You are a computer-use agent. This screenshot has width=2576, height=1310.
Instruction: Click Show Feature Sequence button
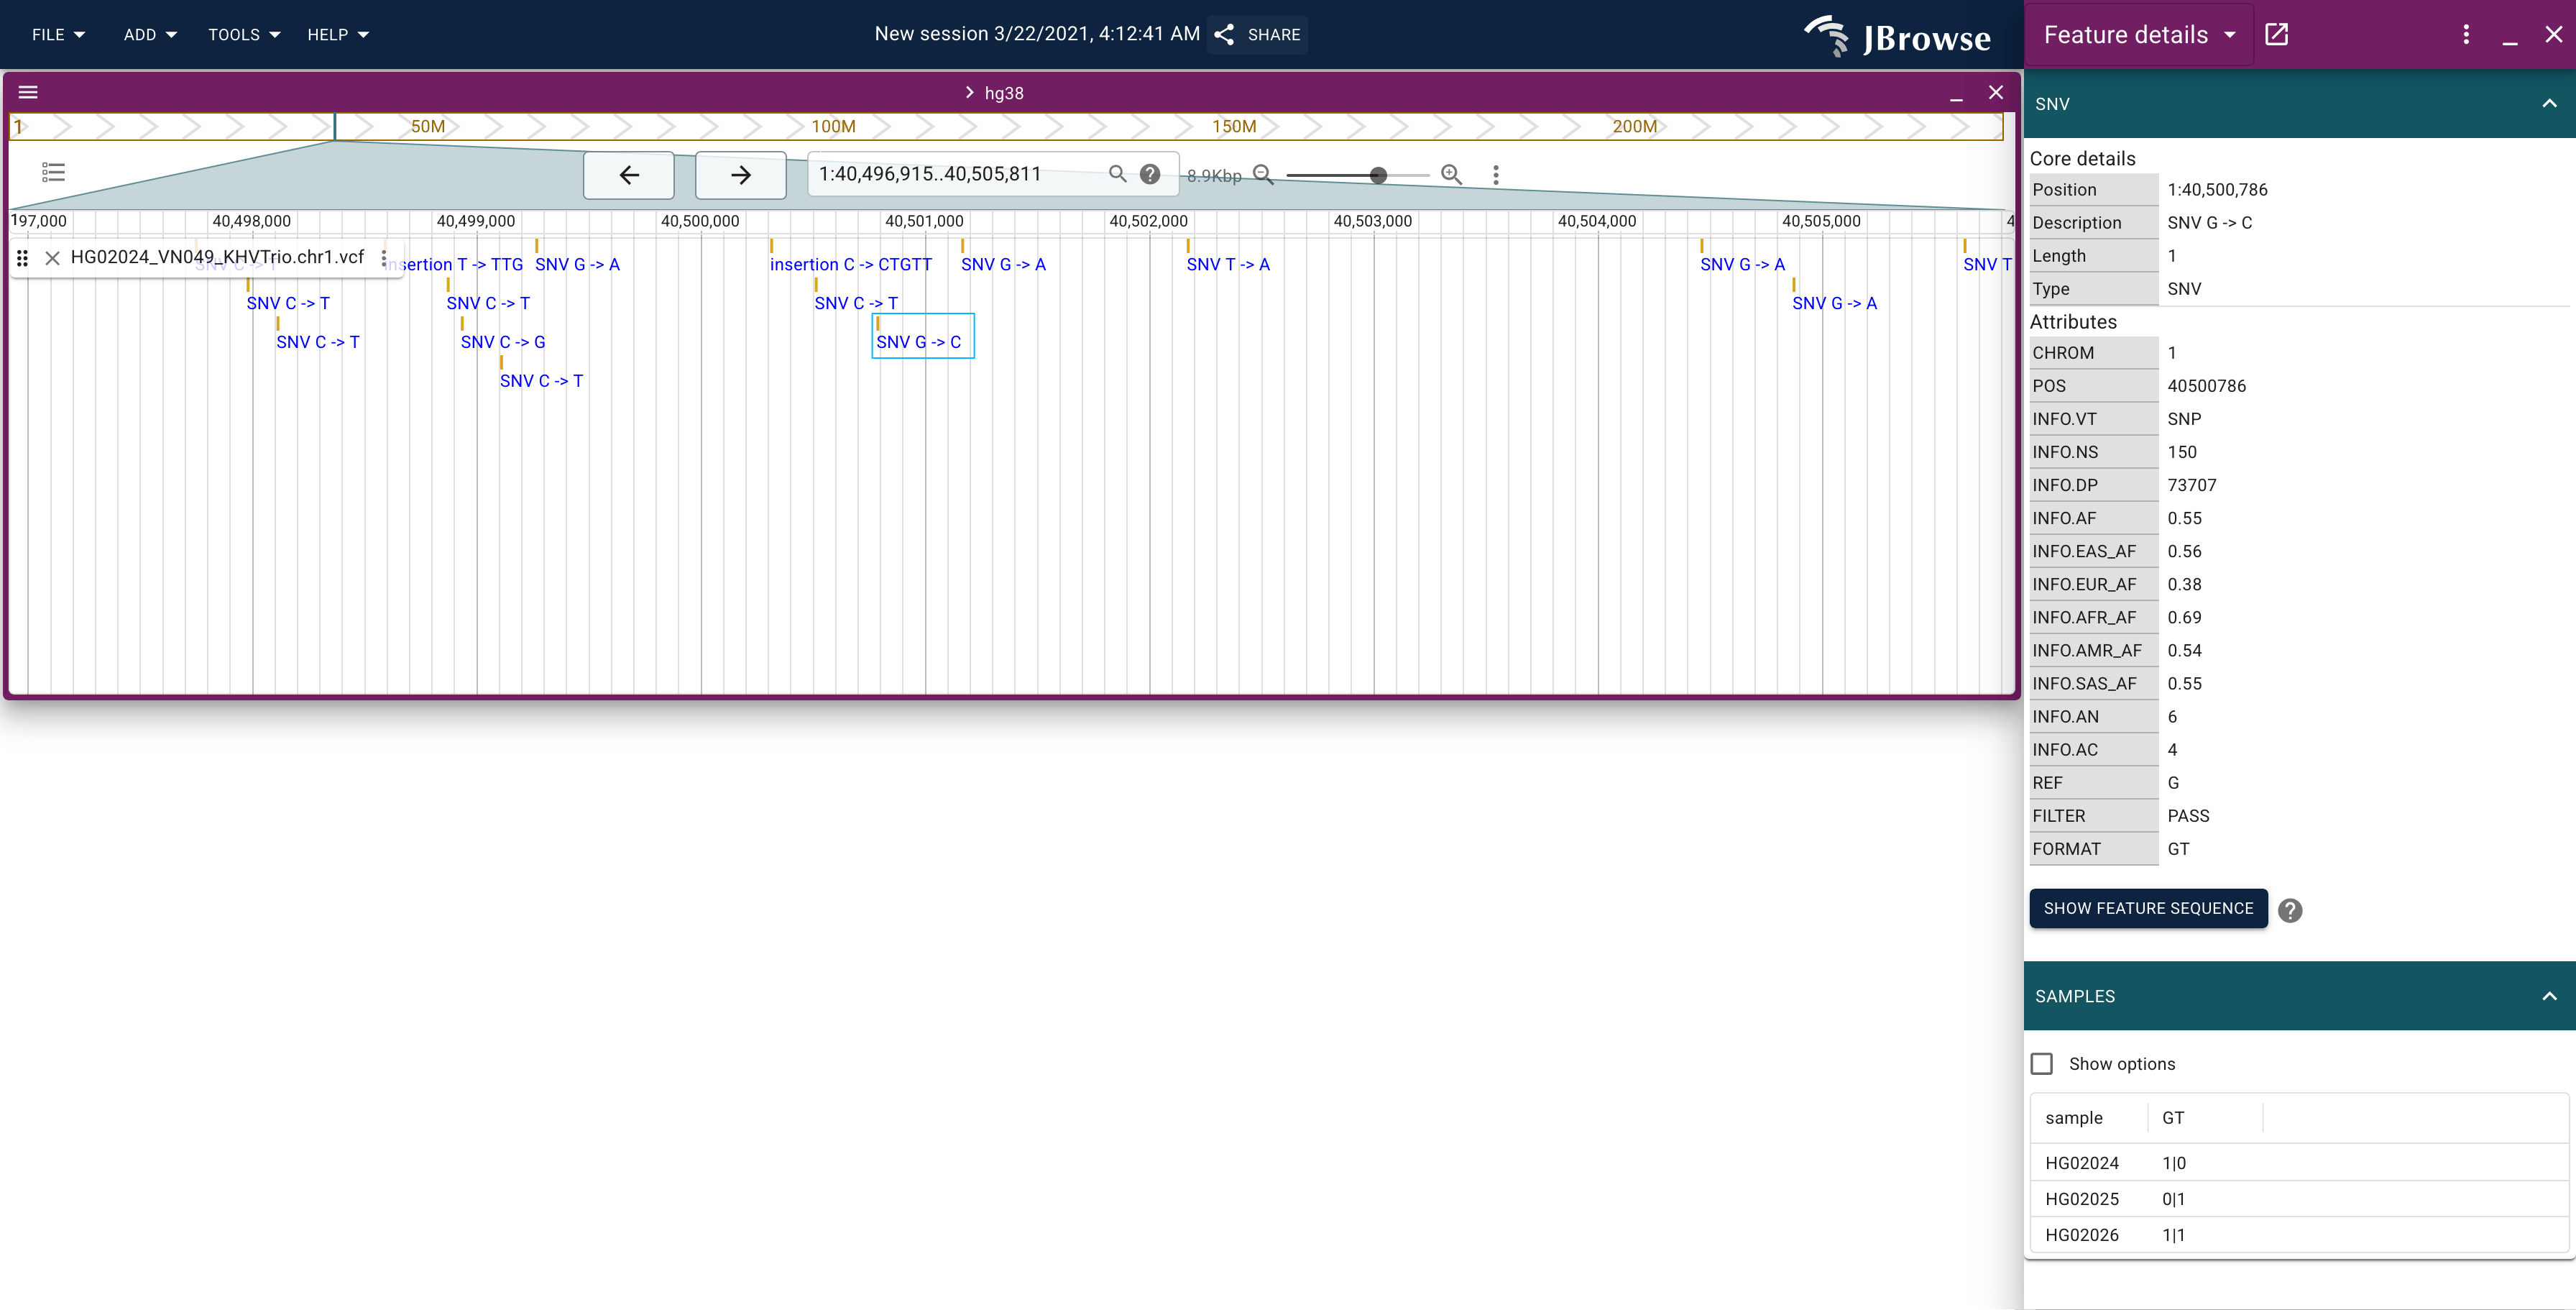(2148, 908)
